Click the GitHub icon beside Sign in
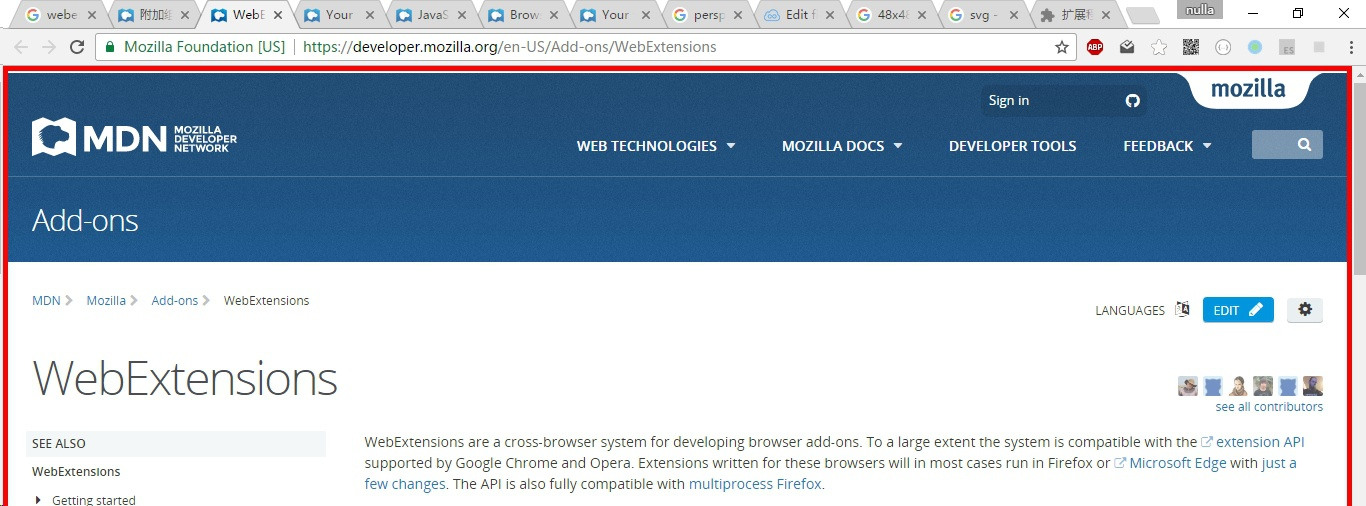The width and height of the screenshot is (1366, 506). (x=1133, y=100)
